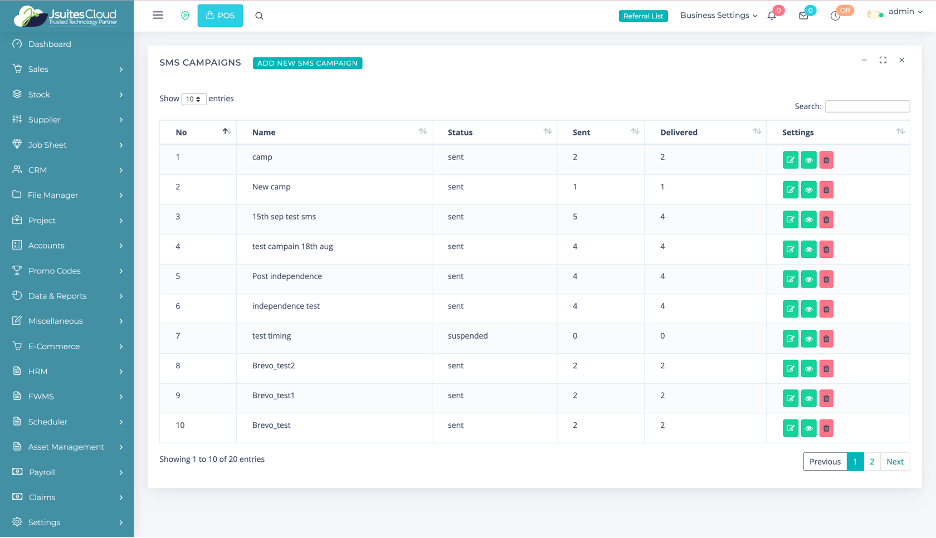Open the search magnifier icon in header
The height and width of the screenshot is (538, 936).
[260, 16]
